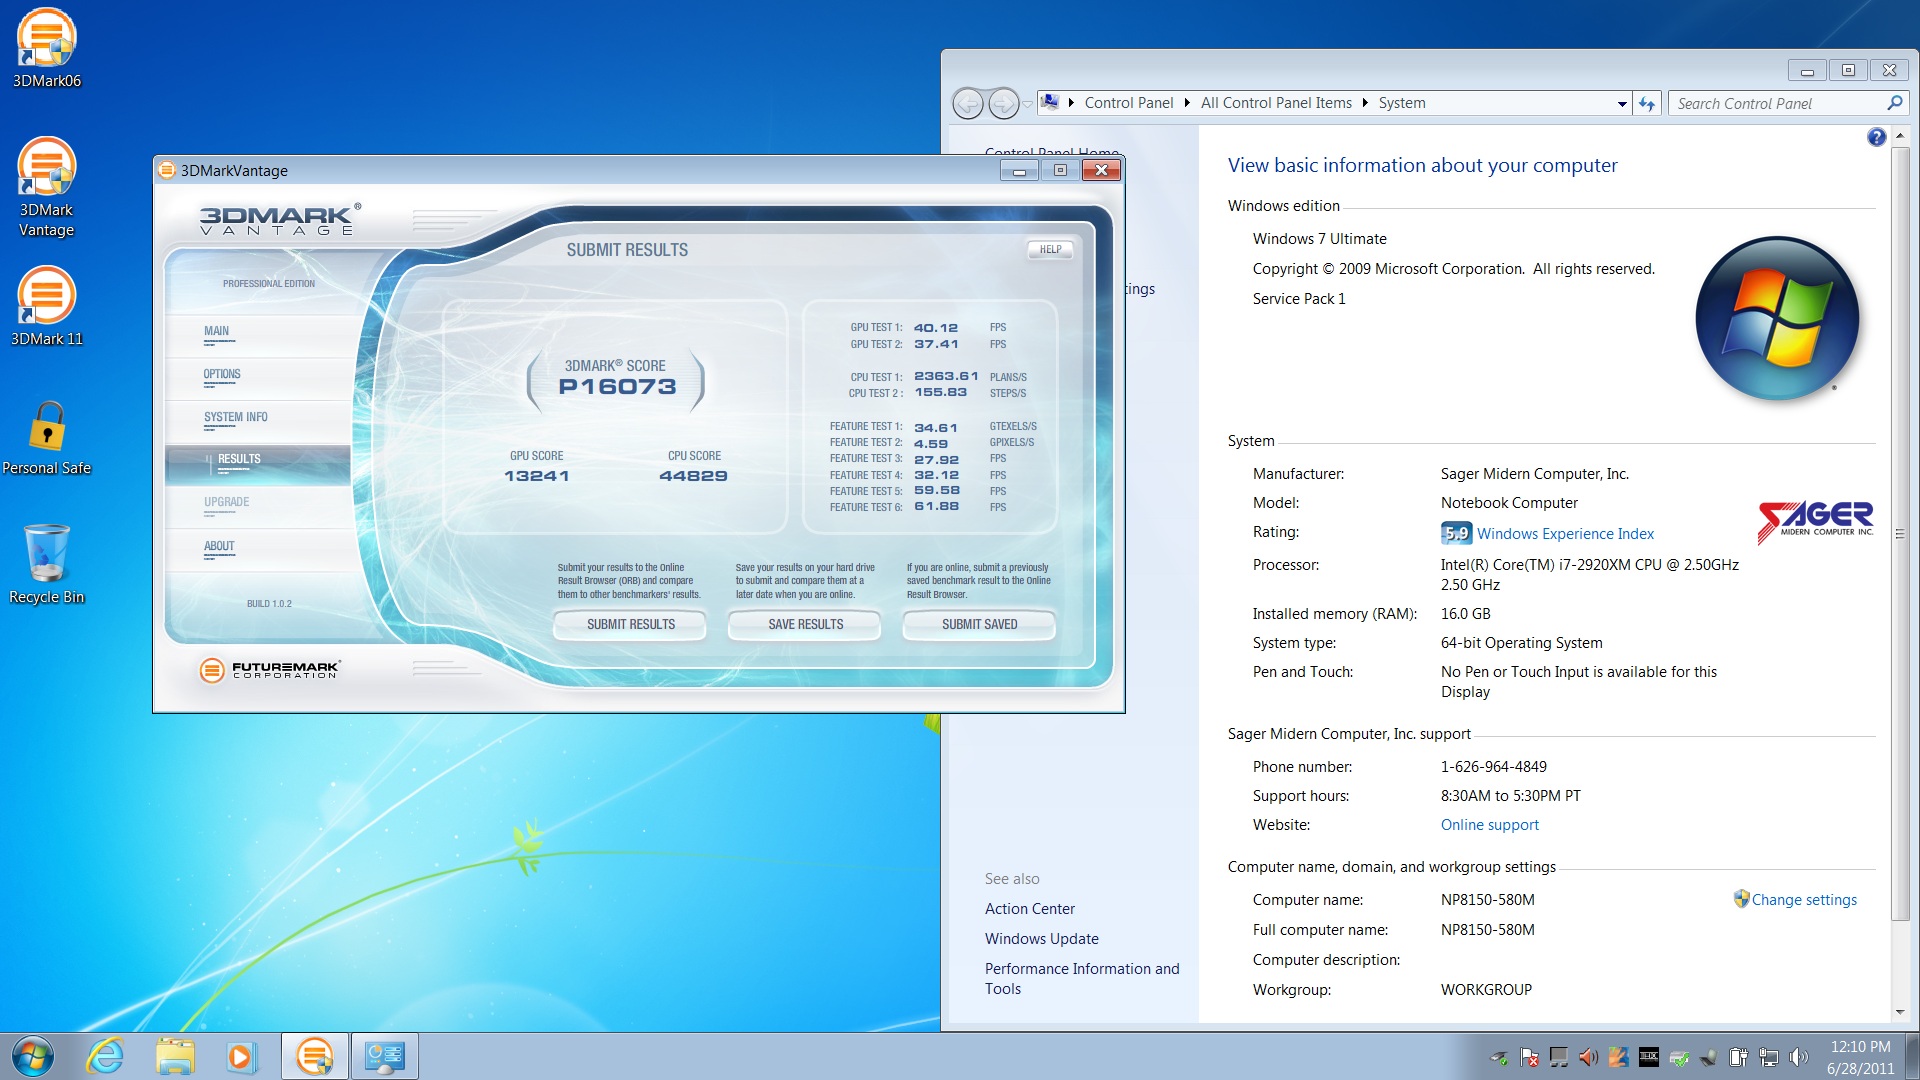Viewport: 1920px width, 1080px height.
Task: Open the Personal Safe desktop icon
Action: pyautogui.click(x=46, y=437)
